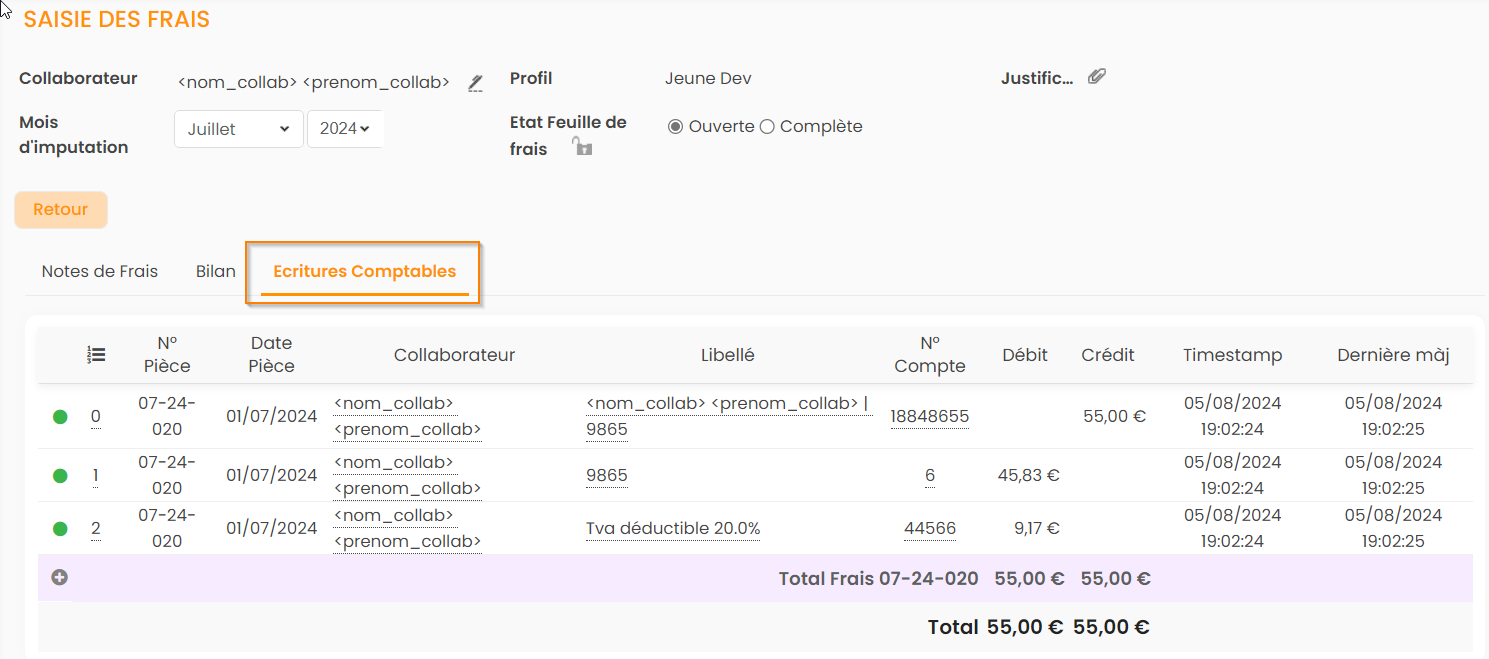This screenshot has height=659, width=1489.
Task: Switch to the Bilan tab
Action: point(216,272)
